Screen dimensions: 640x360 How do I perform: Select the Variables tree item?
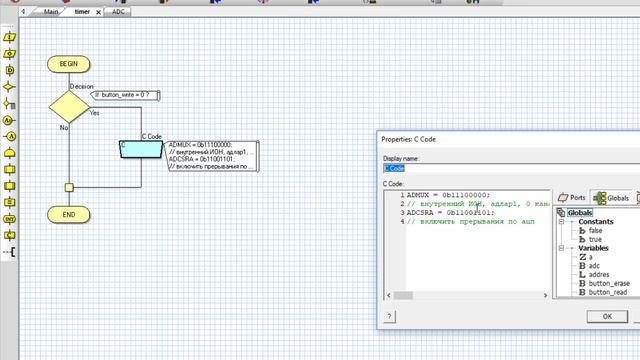coord(593,248)
